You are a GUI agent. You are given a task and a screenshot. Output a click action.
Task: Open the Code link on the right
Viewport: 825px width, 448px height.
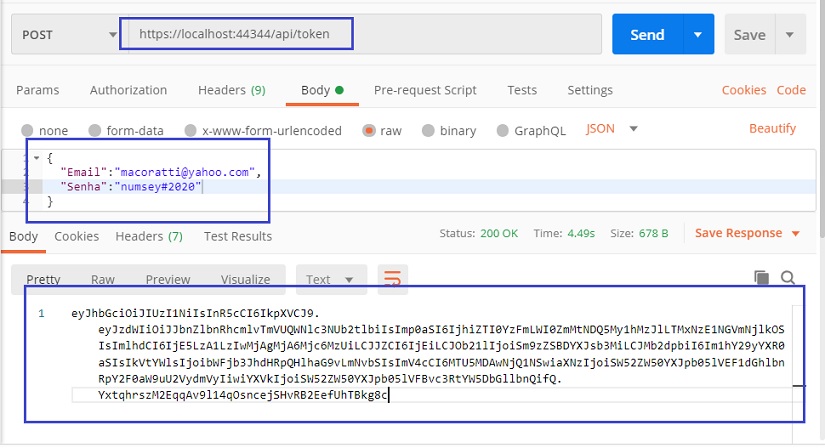pyautogui.click(x=791, y=90)
